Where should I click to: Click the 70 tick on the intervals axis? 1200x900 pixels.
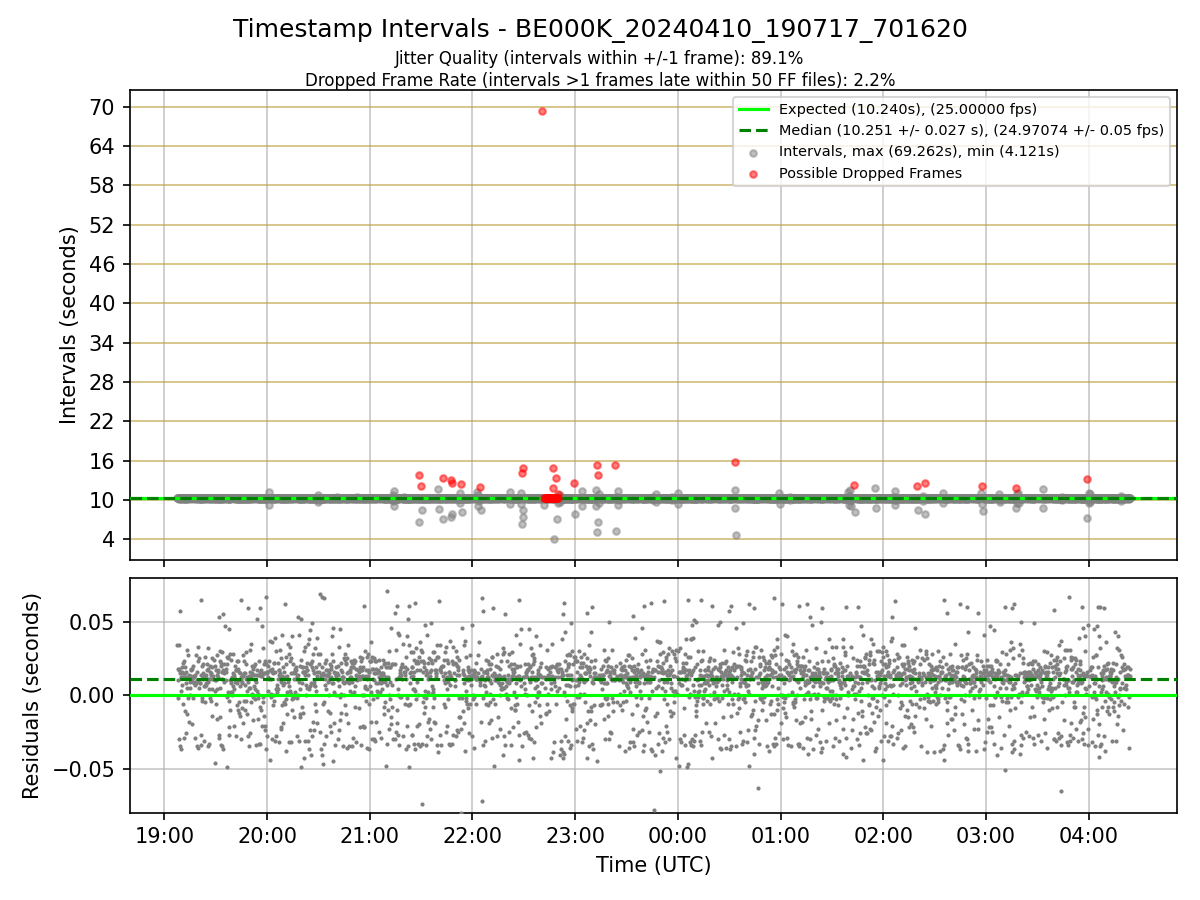click(x=104, y=107)
